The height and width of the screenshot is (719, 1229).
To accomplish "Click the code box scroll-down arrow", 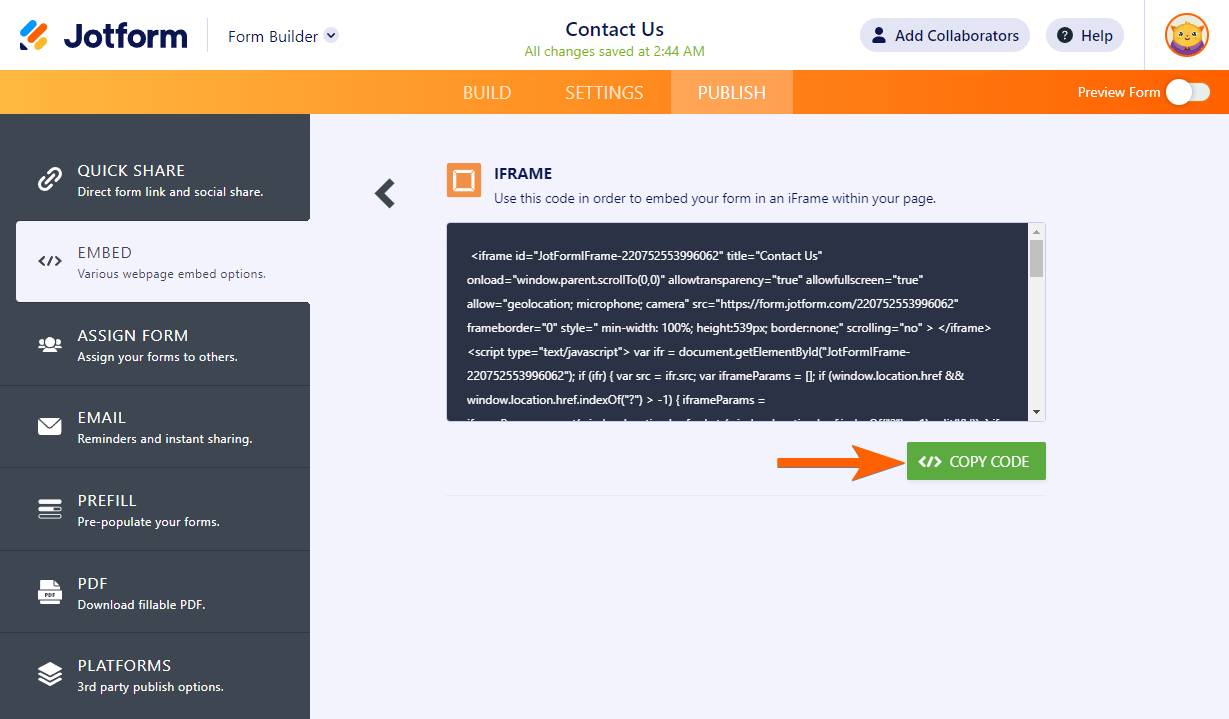I will [x=1037, y=412].
